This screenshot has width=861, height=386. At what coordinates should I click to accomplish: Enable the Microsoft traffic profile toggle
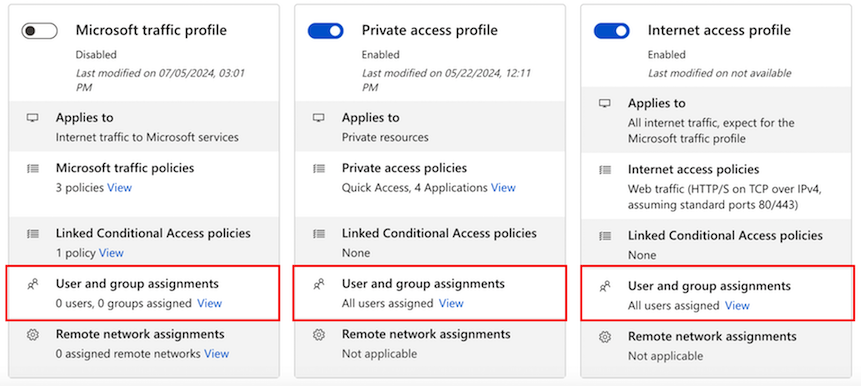pyautogui.click(x=40, y=31)
